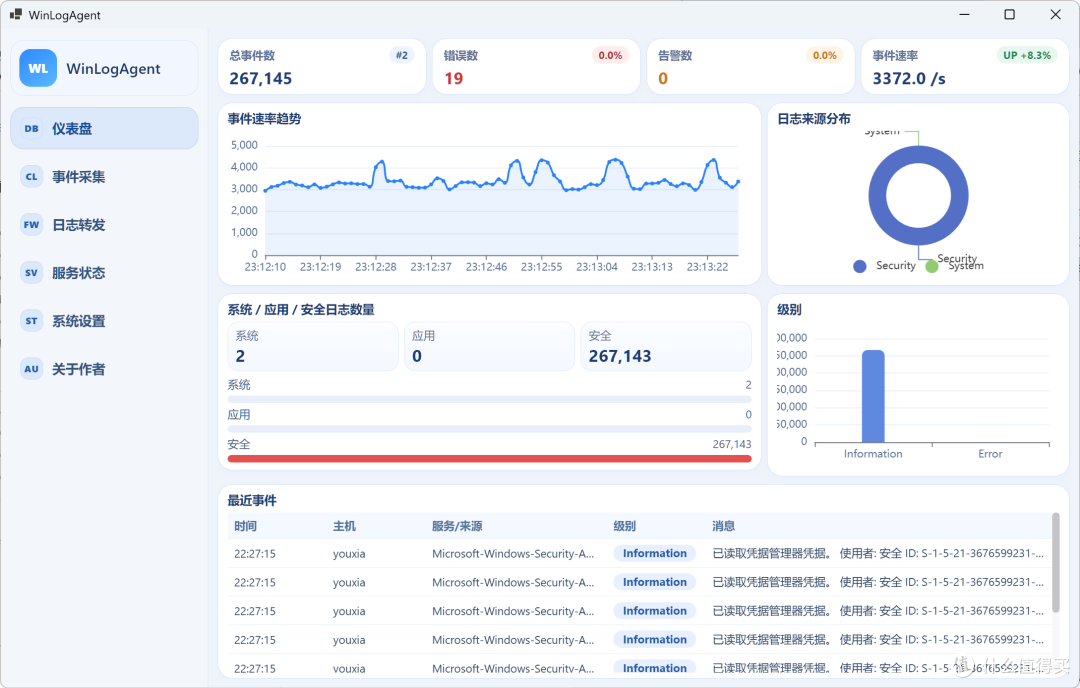Click the 应用 count card showing 0

489,346
